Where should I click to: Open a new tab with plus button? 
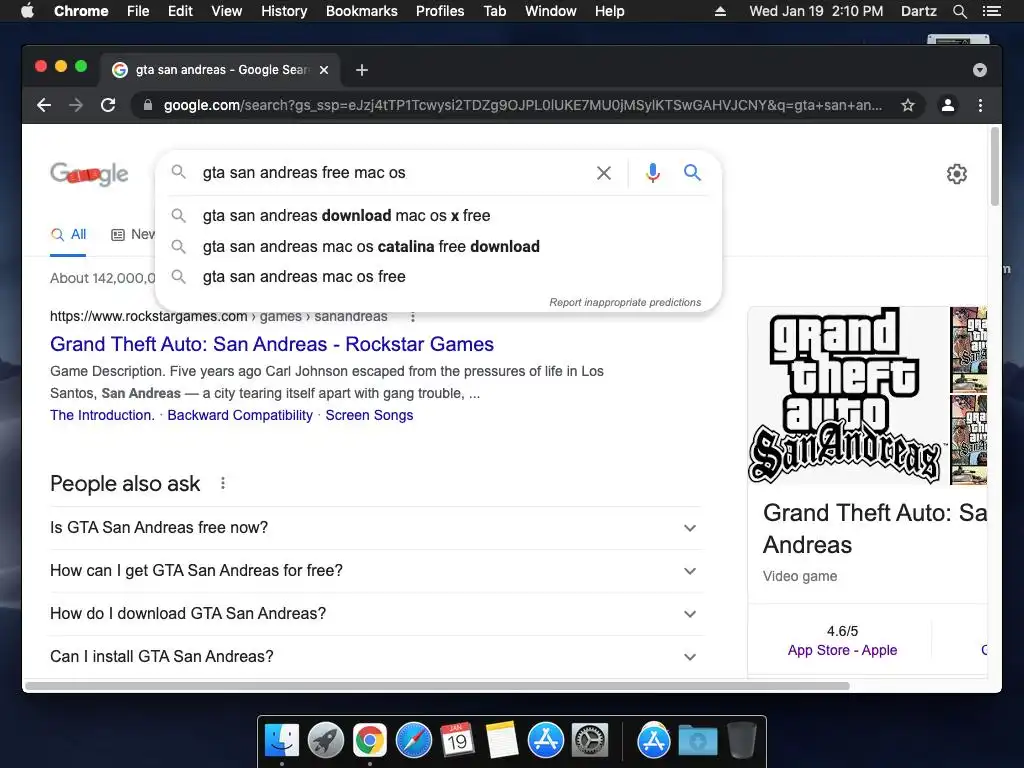[x=362, y=70]
